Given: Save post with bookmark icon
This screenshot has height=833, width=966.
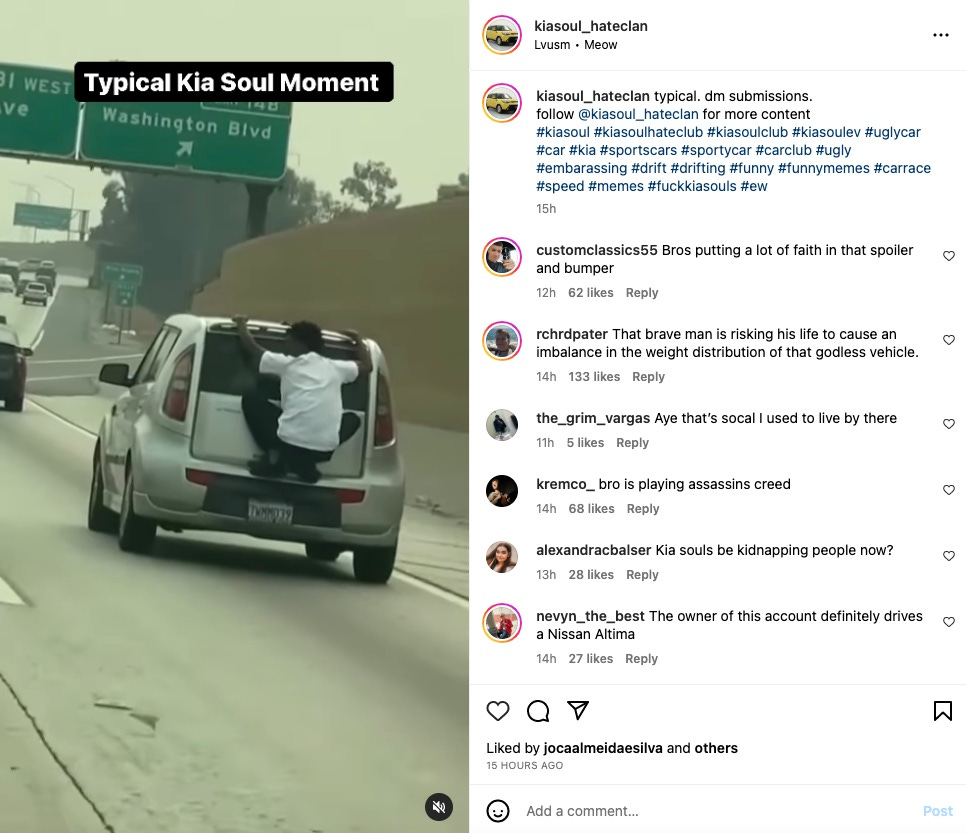Looking at the screenshot, I should click(943, 711).
